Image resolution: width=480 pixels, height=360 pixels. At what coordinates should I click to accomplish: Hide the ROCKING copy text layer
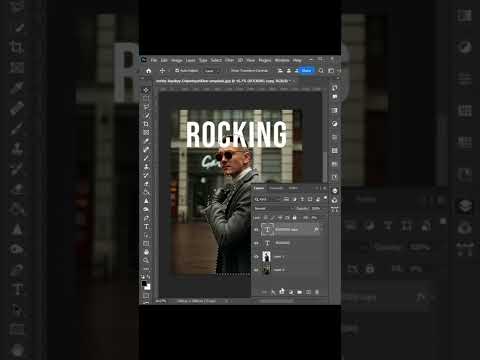(x=256, y=230)
